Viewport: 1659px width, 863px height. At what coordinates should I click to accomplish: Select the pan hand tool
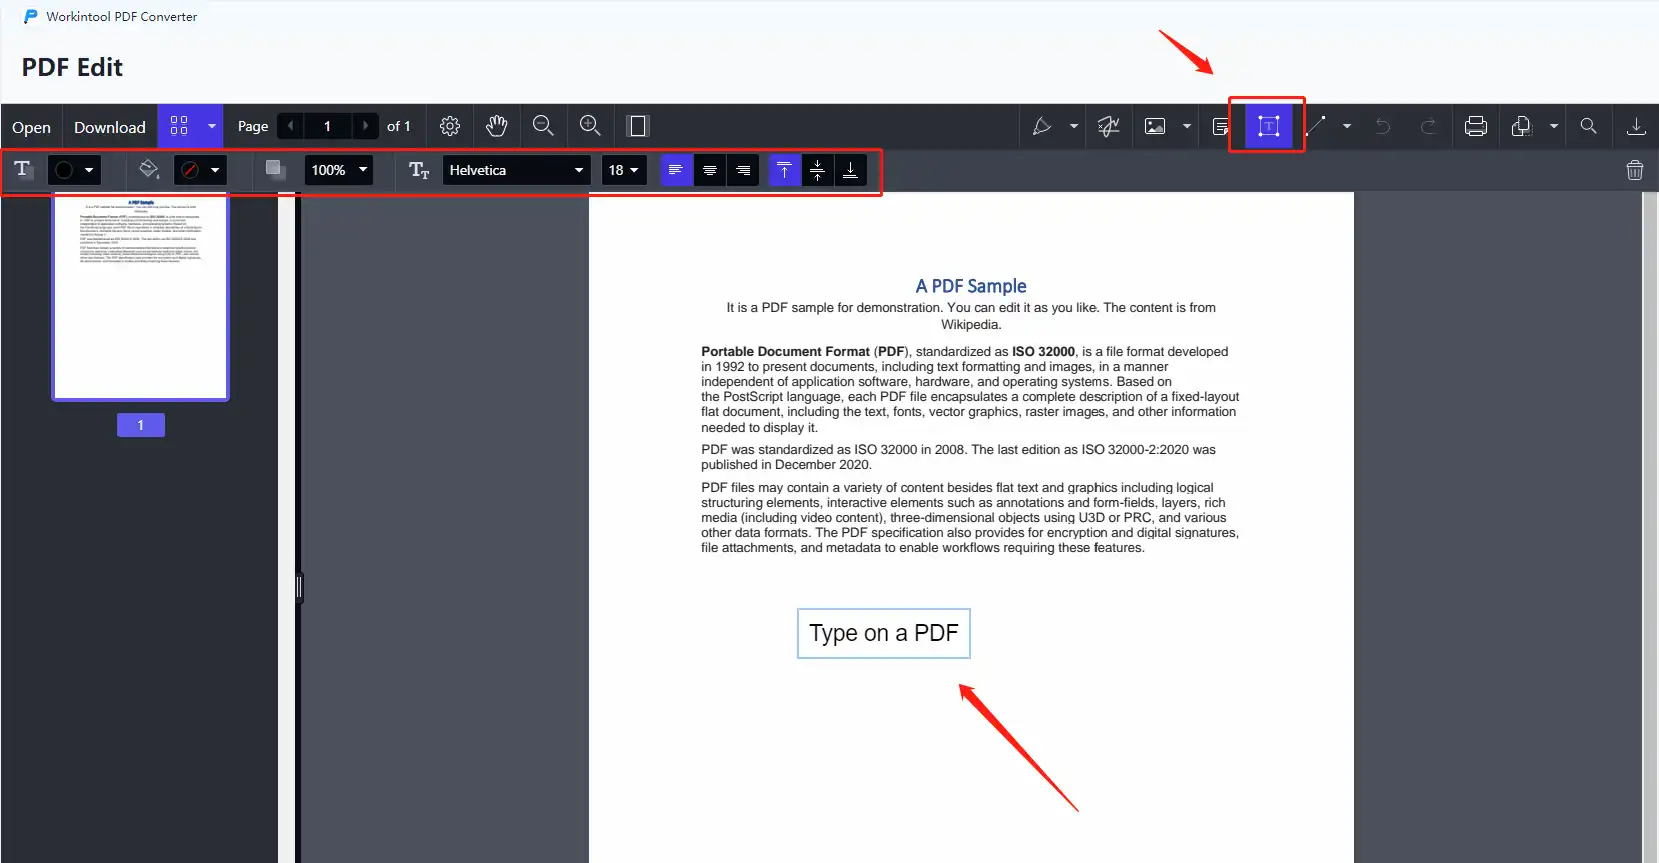click(x=496, y=126)
